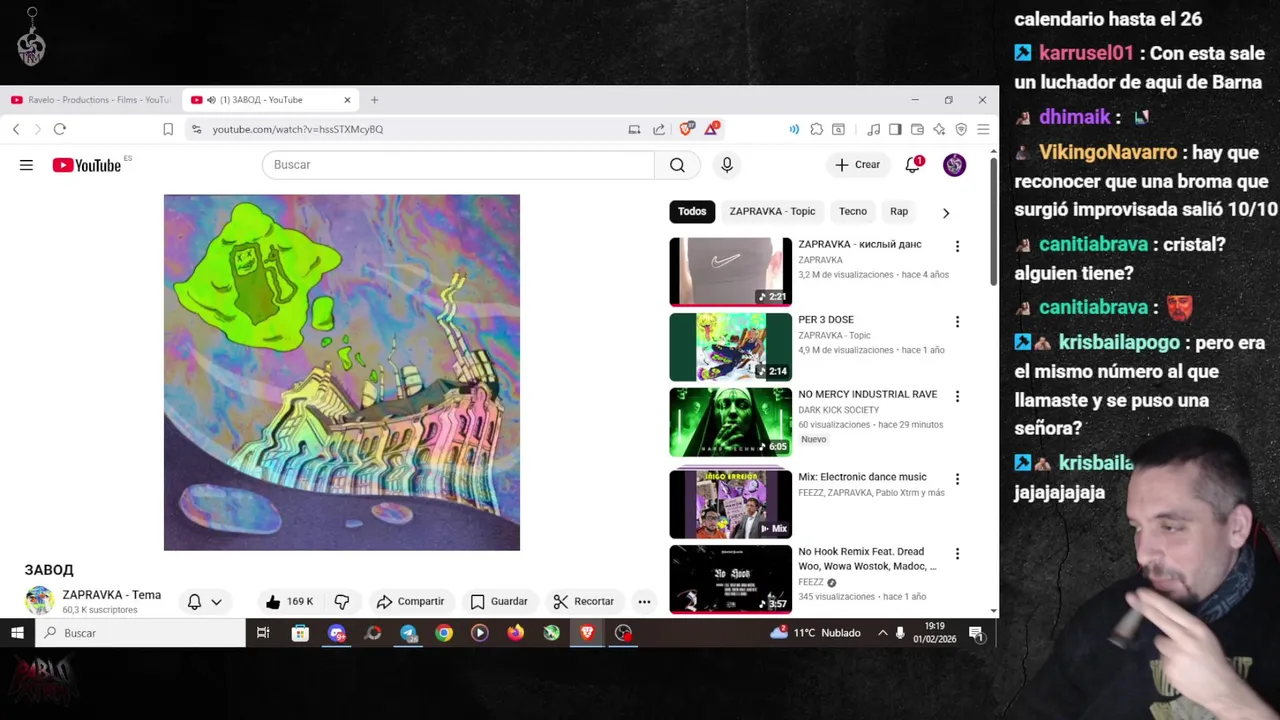Select the Rap filter chip

tap(899, 211)
